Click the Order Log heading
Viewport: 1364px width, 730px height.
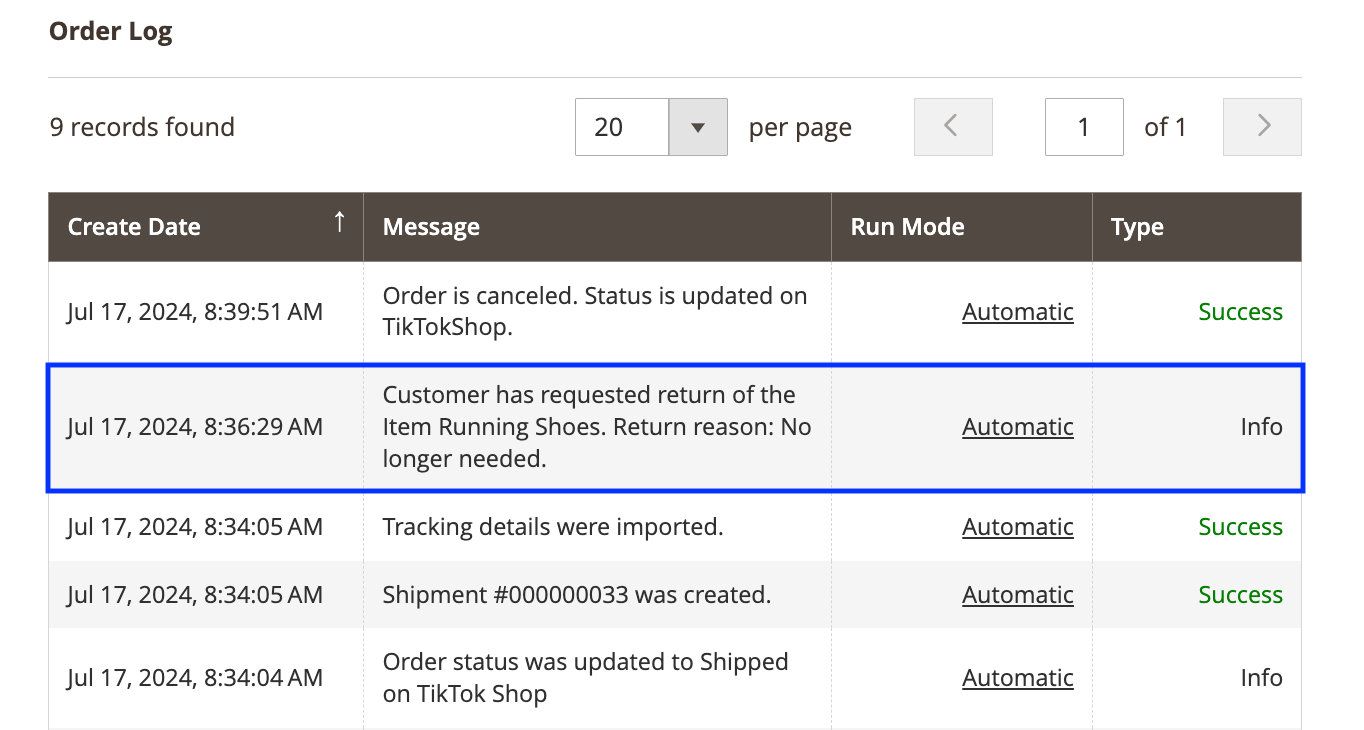(x=110, y=31)
